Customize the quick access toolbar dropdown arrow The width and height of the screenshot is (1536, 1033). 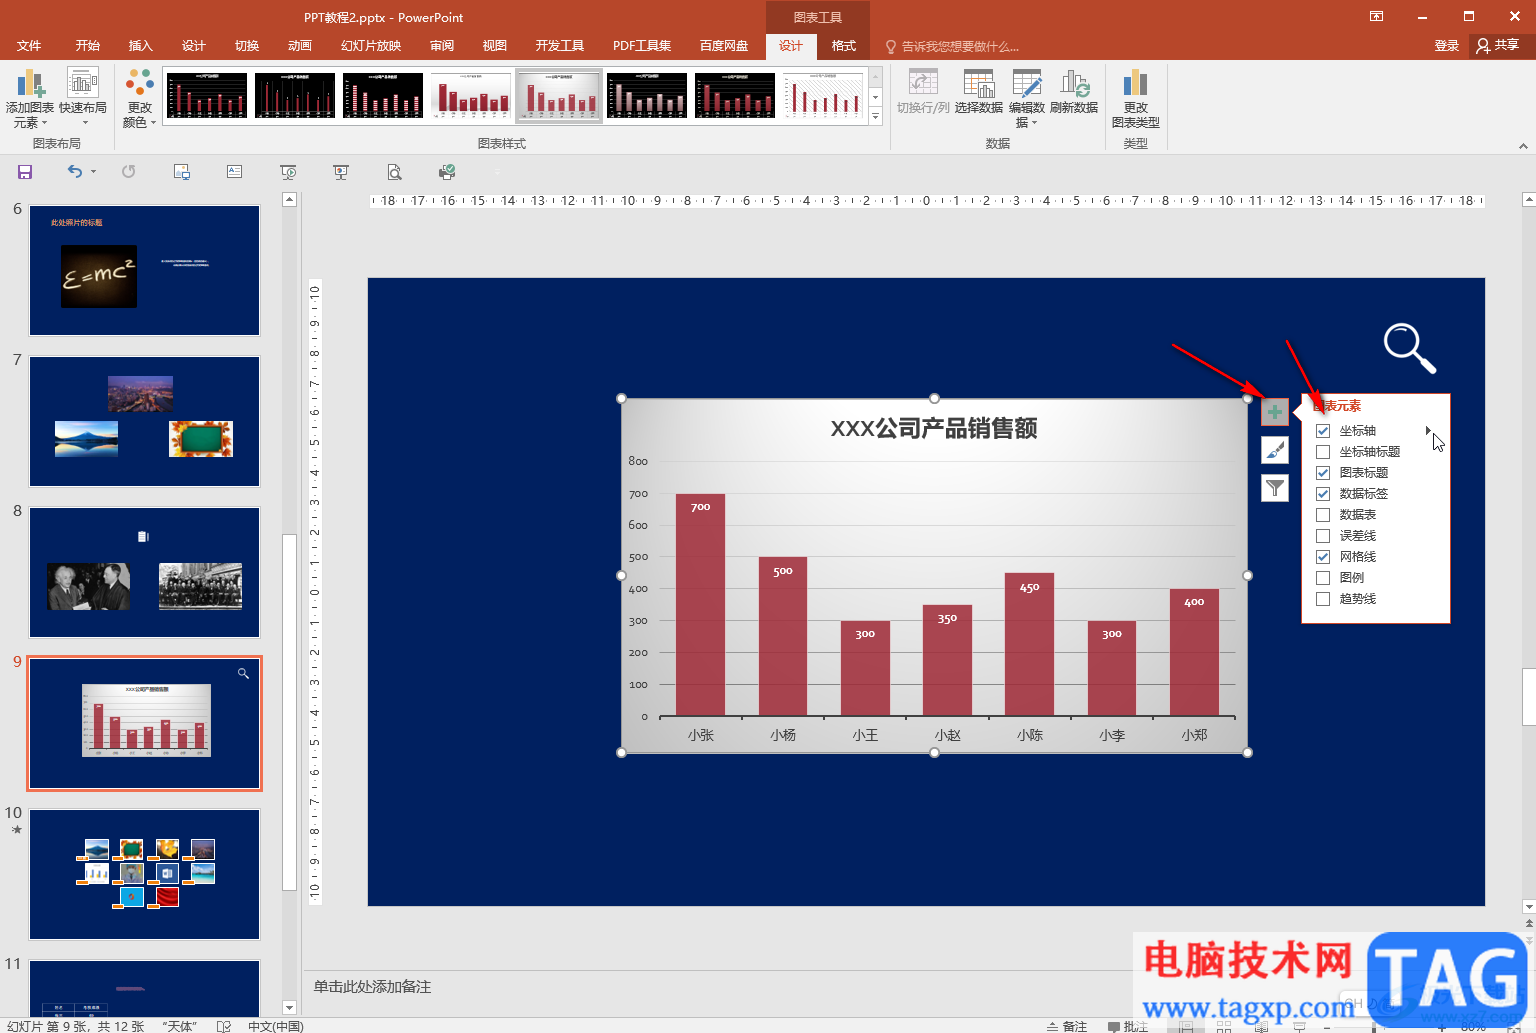click(498, 172)
